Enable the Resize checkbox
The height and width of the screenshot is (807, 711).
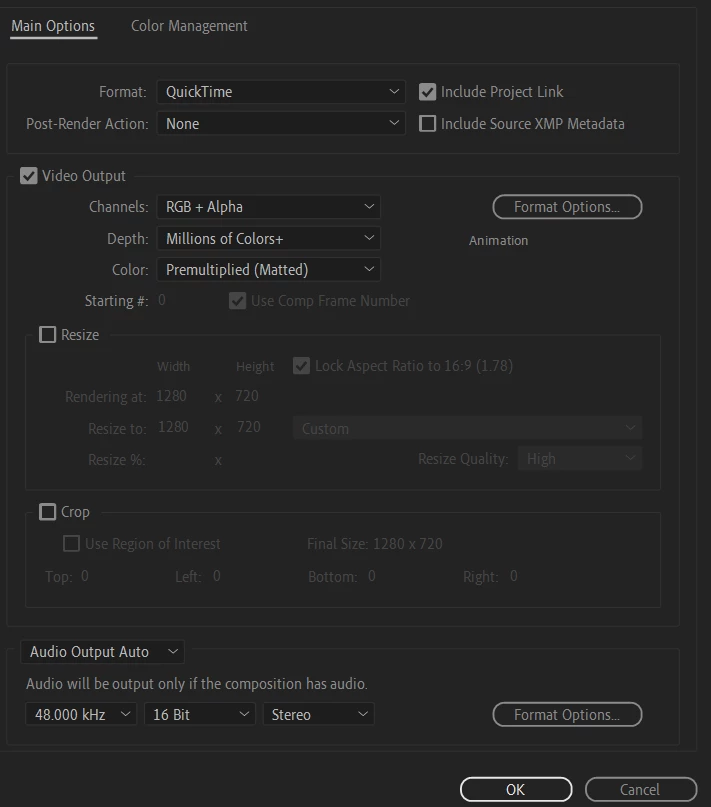[x=47, y=335]
